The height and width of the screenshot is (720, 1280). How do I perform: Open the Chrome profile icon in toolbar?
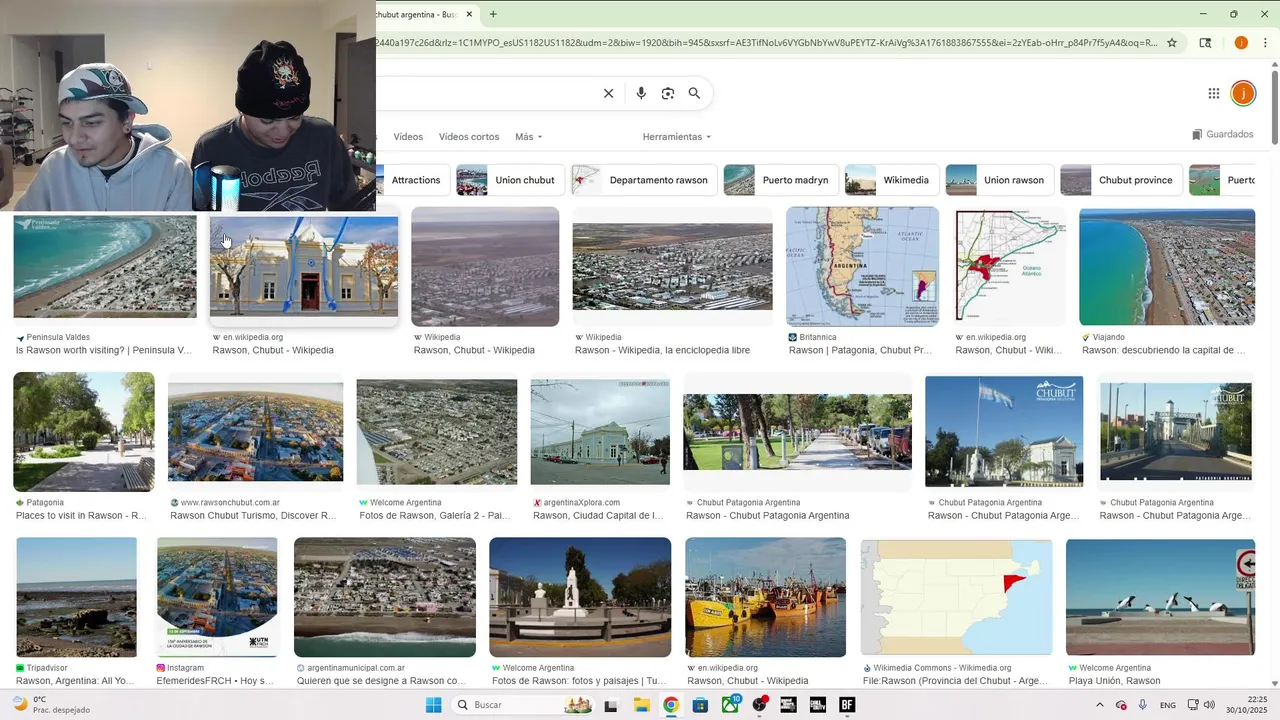1241,43
